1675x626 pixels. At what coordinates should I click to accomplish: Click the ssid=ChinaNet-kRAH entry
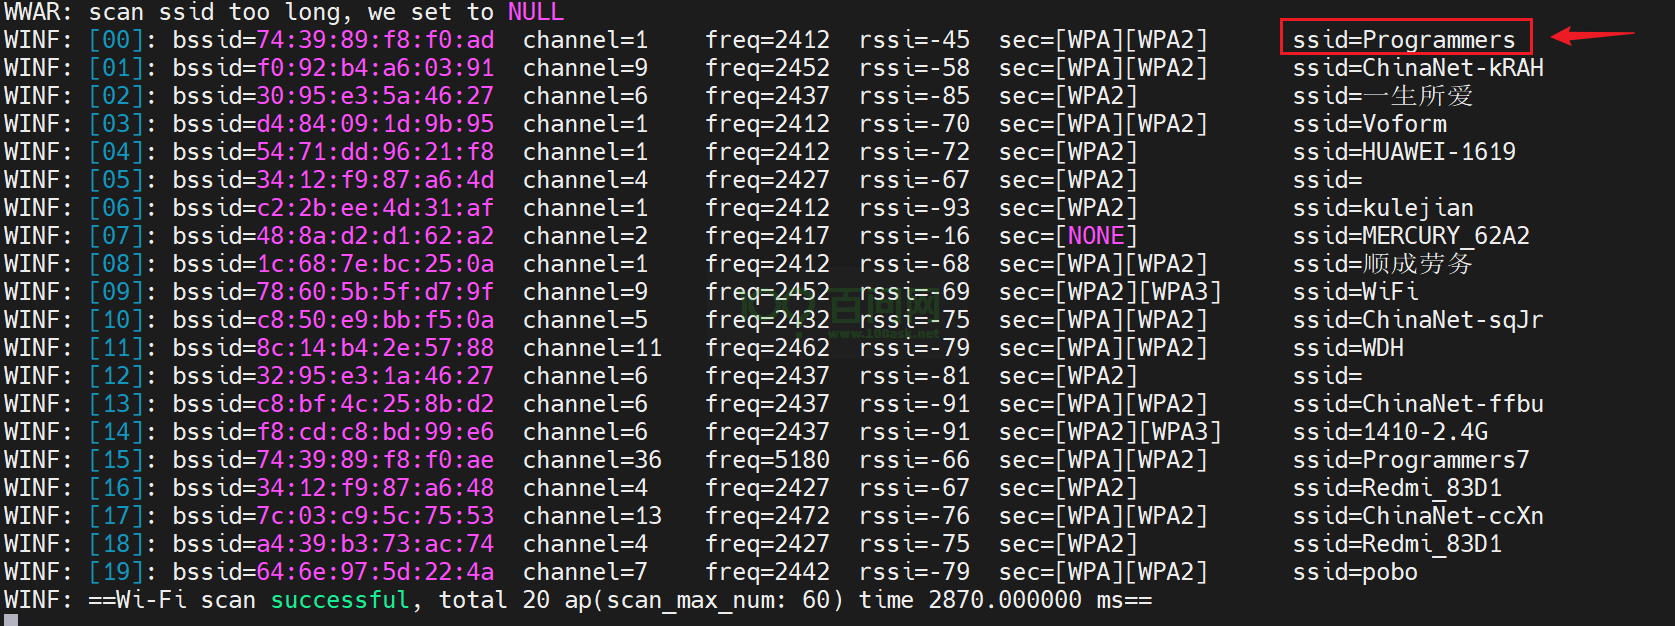[1417, 68]
